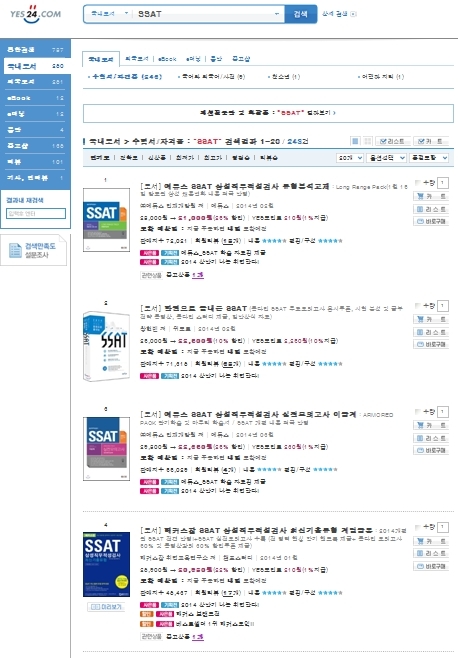Add result 1 to 카트
458x658 pixels.
point(431,196)
